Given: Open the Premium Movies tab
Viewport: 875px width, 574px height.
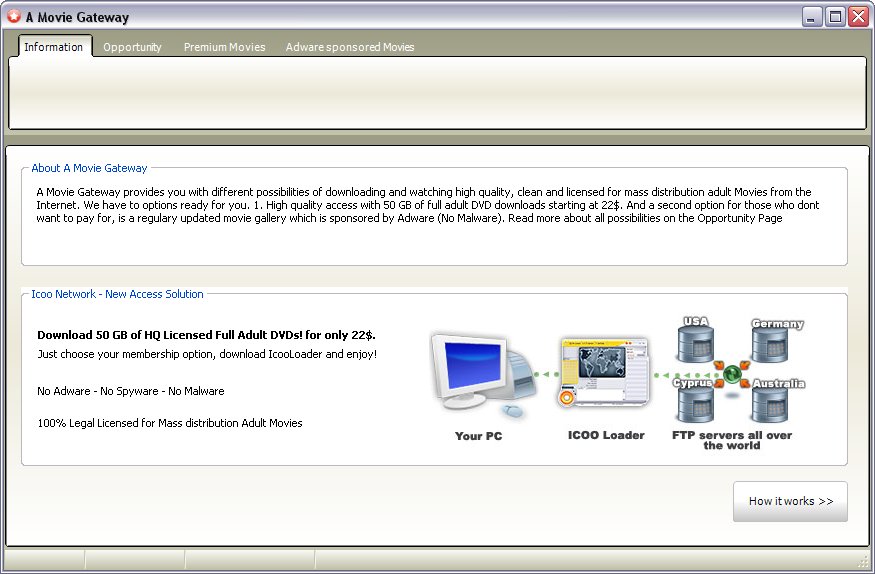Looking at the screenshot, I should tap(224, 47).
